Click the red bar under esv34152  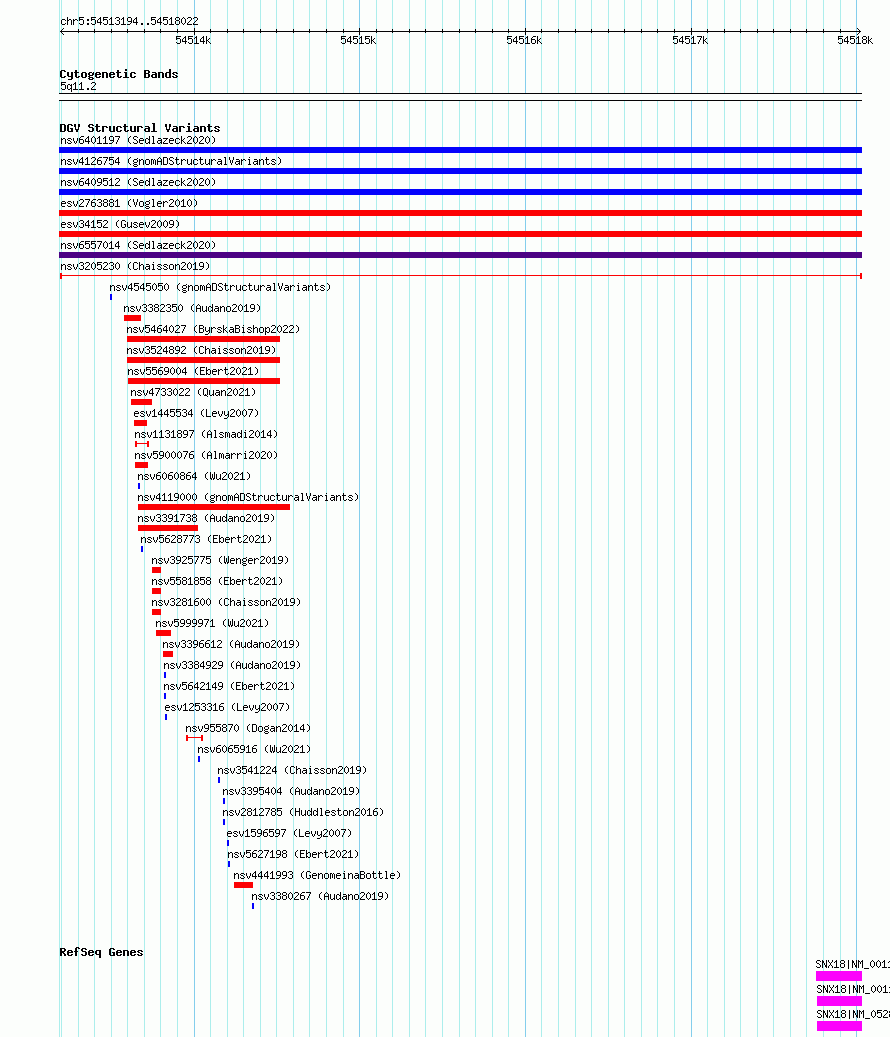click(x=460, y=234)
